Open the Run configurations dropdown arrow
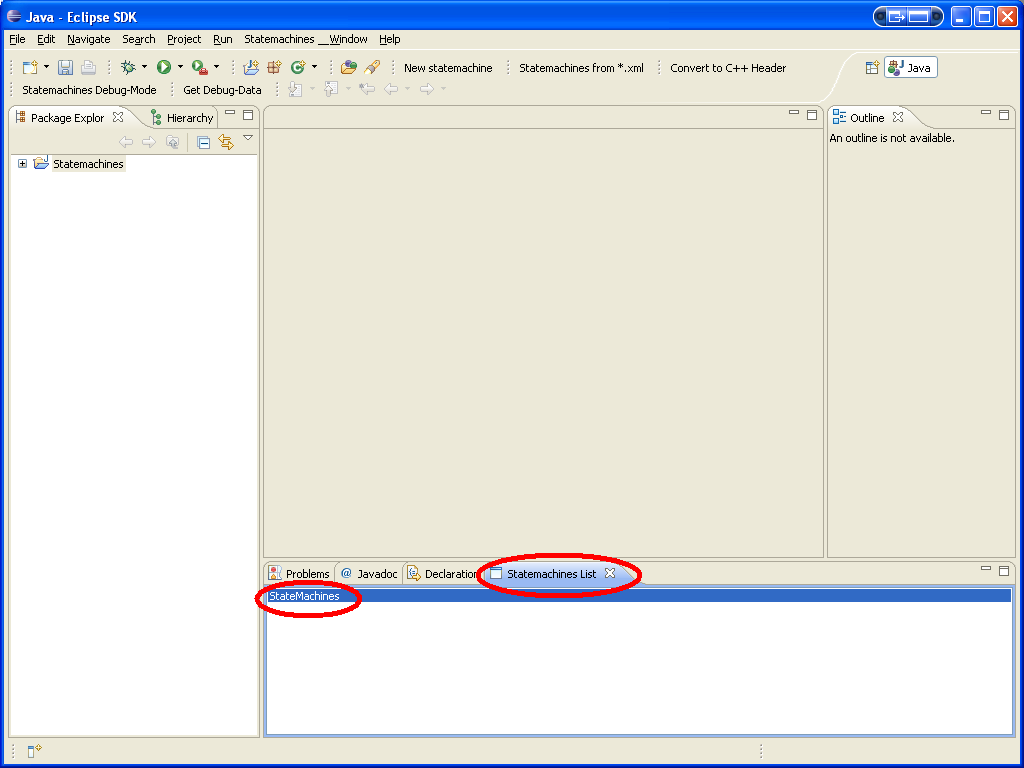This screenshot has width=1024, height=768. pyautogui.click(x=180, y=67)
